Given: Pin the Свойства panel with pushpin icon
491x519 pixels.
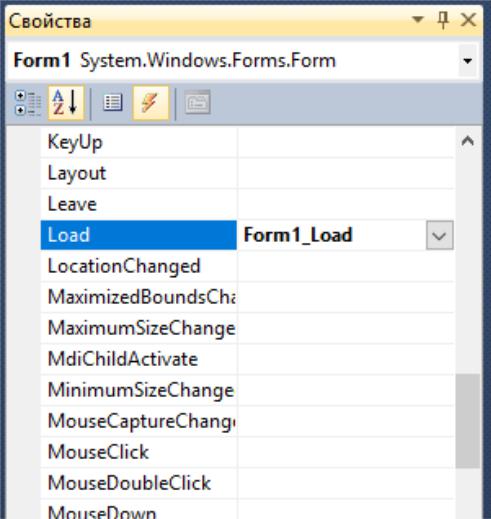Looking at the screenshot, I should point(443,20).
